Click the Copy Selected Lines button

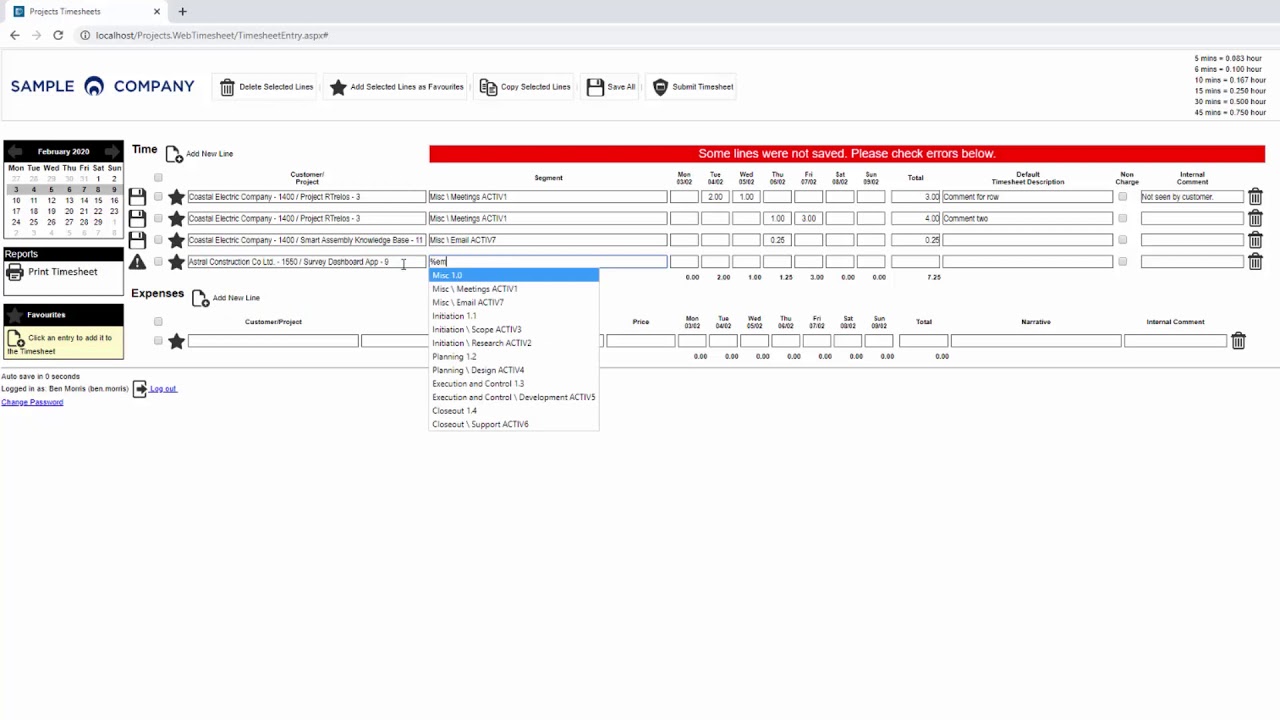525,87
